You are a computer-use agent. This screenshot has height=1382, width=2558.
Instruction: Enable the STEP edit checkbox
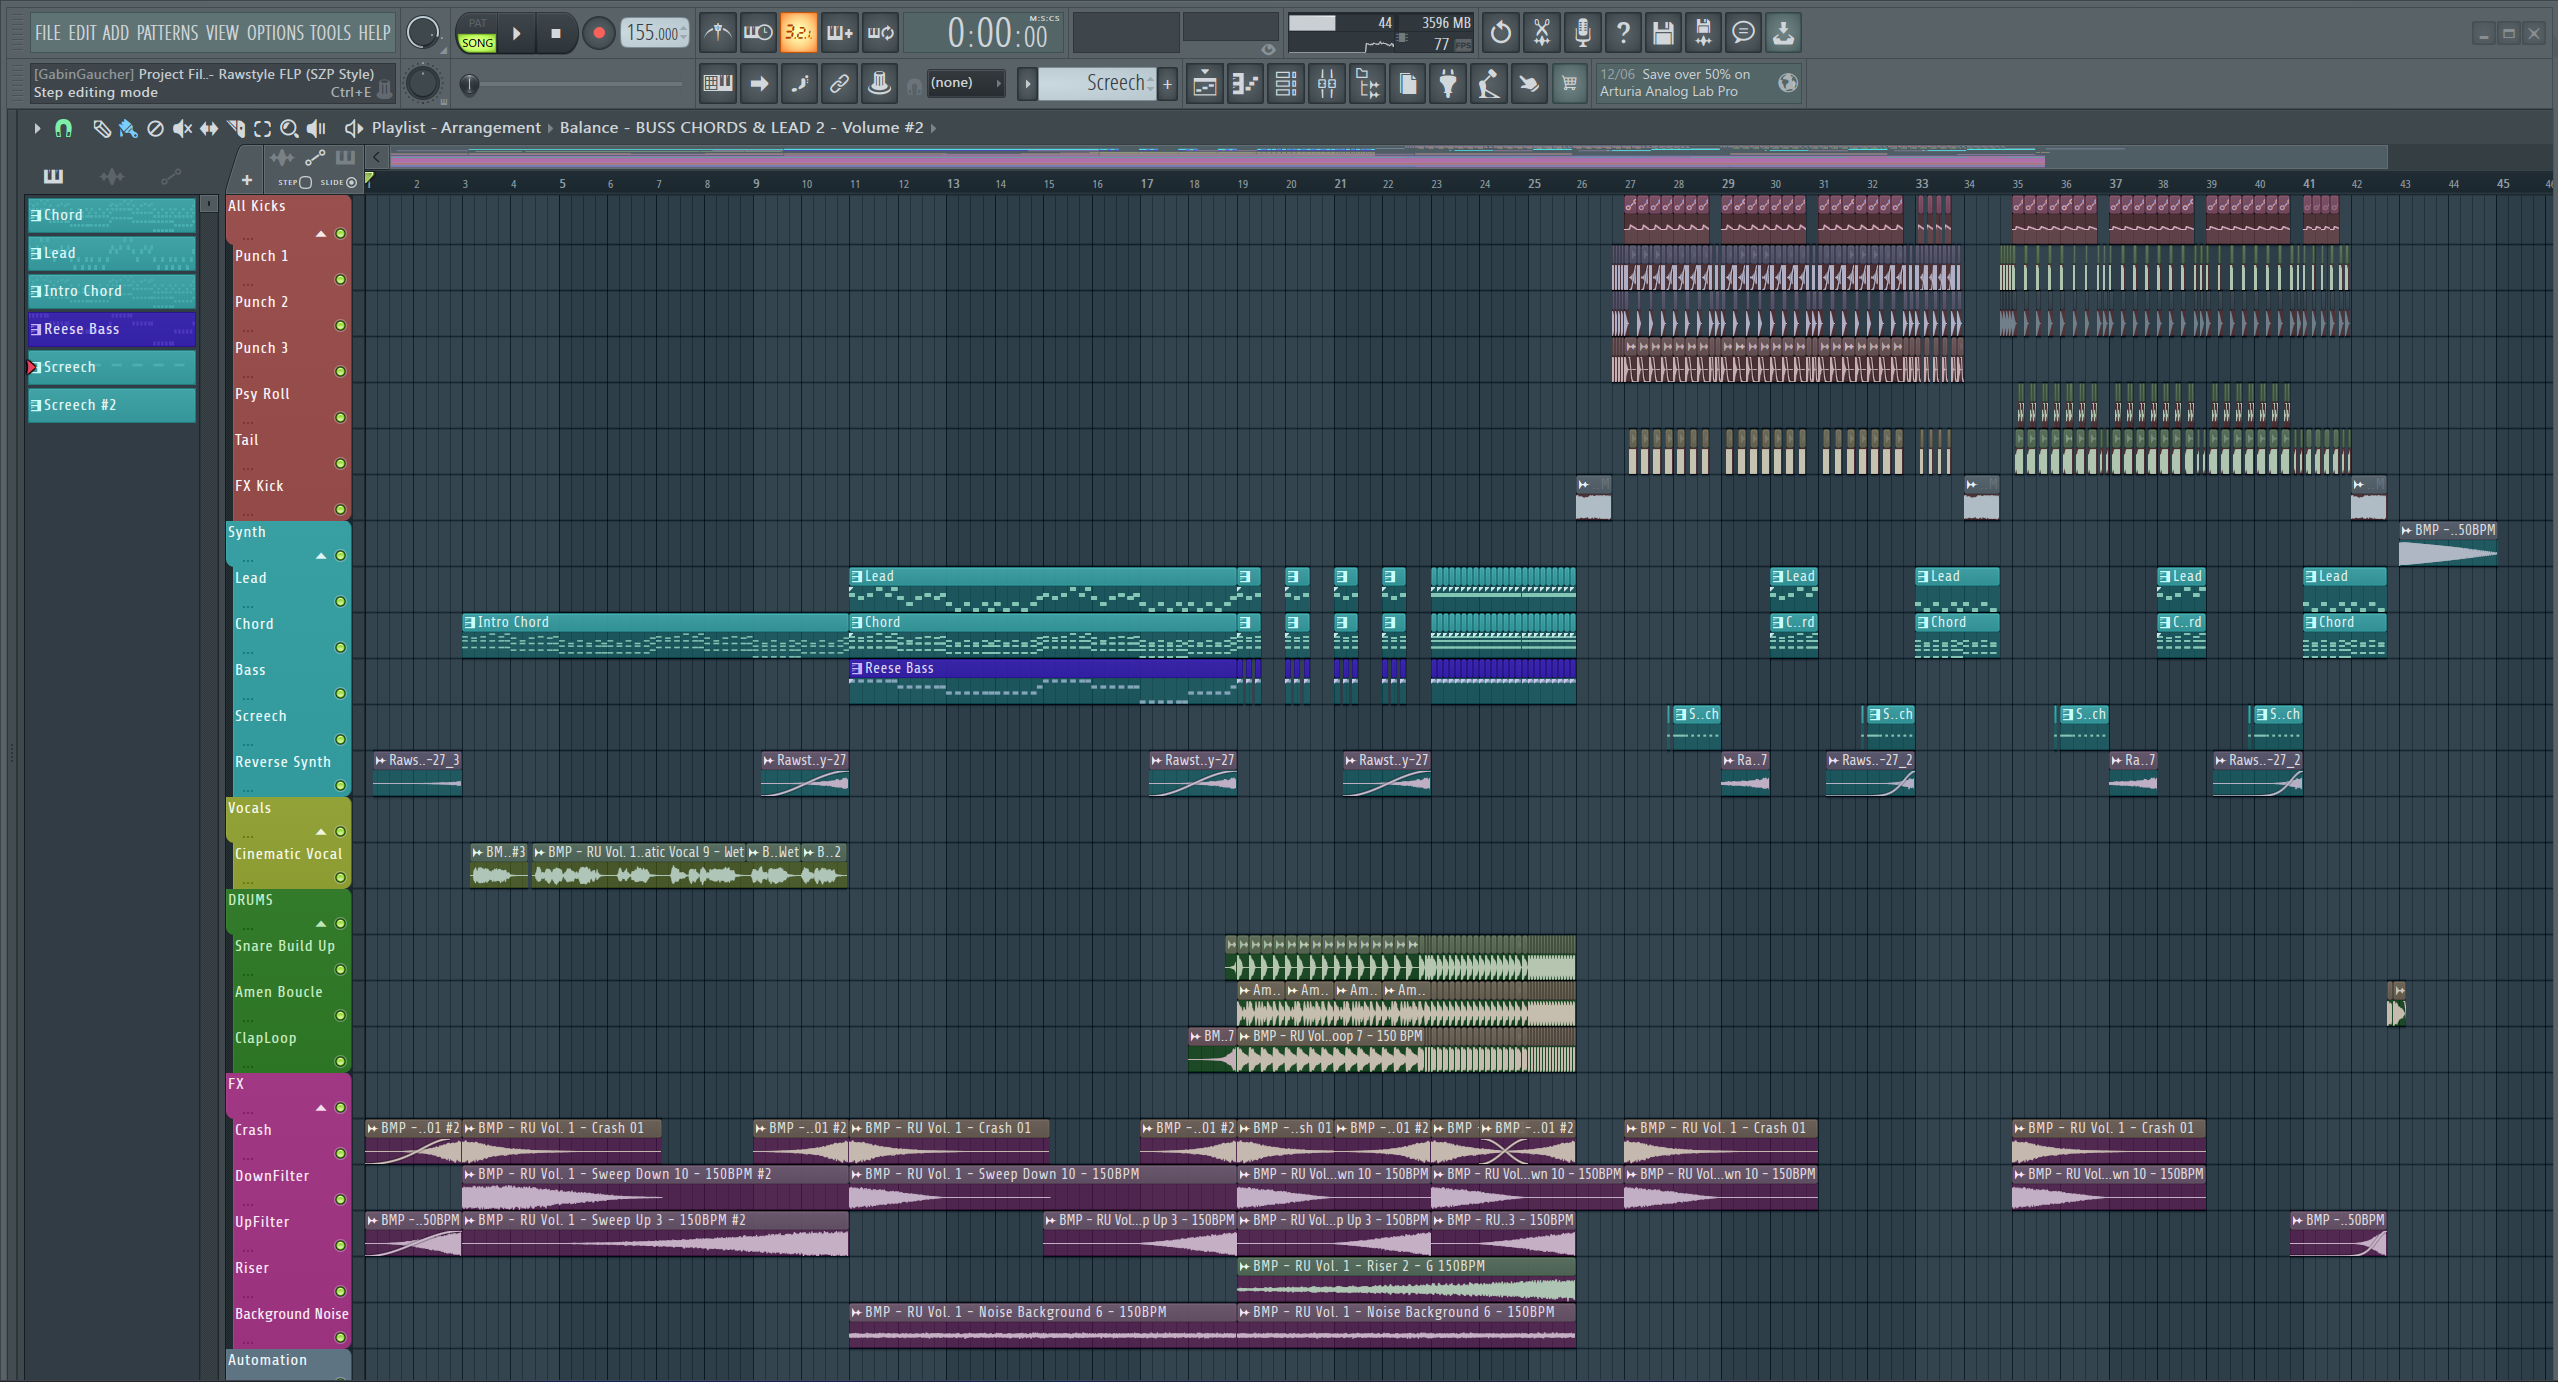[306, 182]
